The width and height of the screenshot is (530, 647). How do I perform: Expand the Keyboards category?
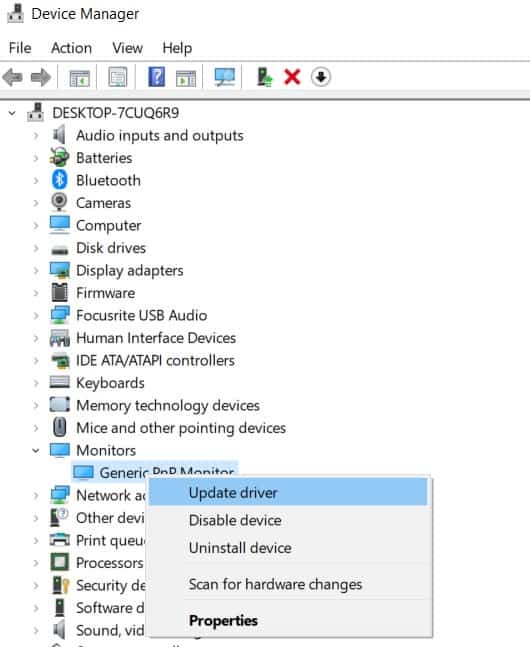coord(36,383)
